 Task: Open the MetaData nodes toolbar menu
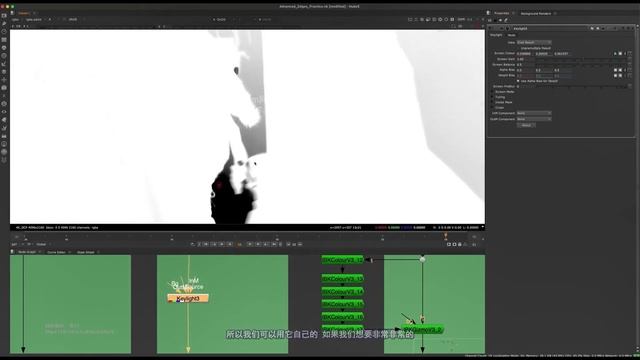(x=4, y=120)
